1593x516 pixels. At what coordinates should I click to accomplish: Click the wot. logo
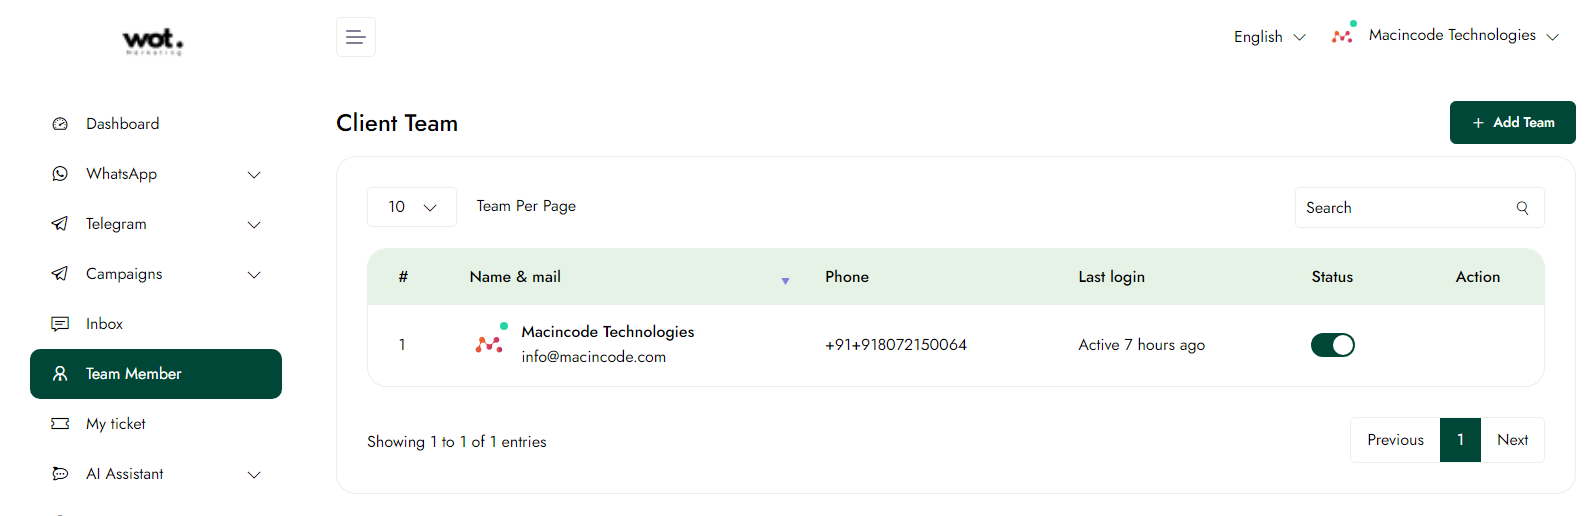pos(153,40)
